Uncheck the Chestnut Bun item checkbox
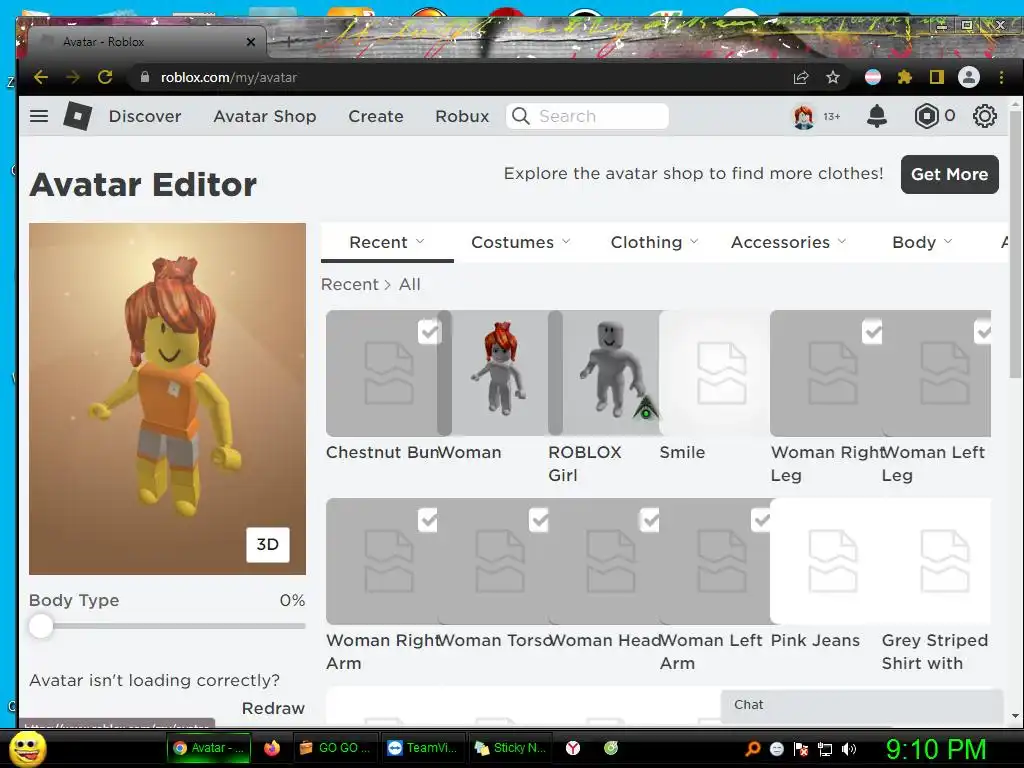 429,332
